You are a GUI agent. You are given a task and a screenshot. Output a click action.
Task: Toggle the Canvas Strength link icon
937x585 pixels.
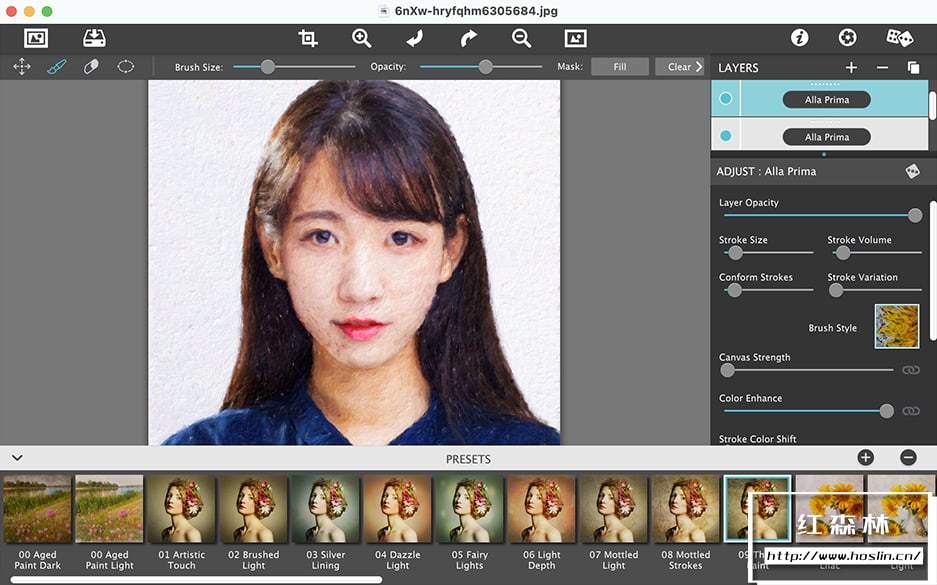(910, 370)
